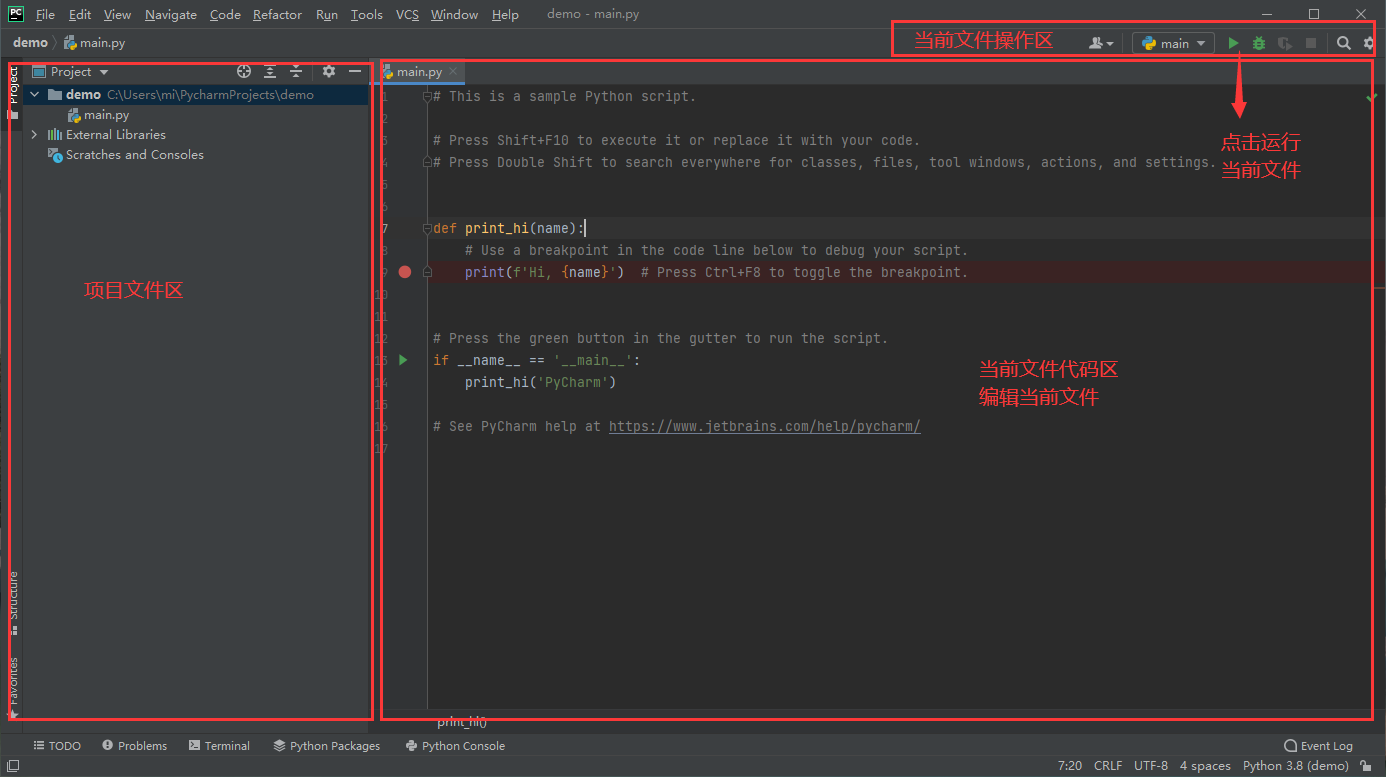Toggle the read-only lock icon in status bar

coord(1366,766)
